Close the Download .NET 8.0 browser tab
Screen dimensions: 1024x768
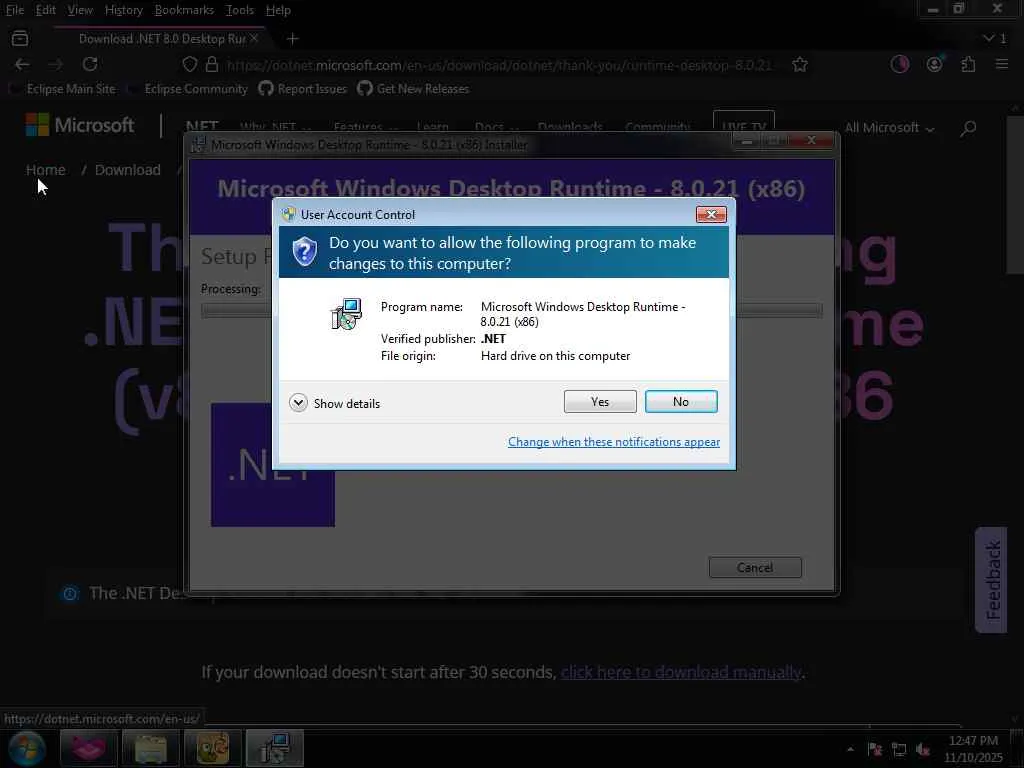[254, 39]
